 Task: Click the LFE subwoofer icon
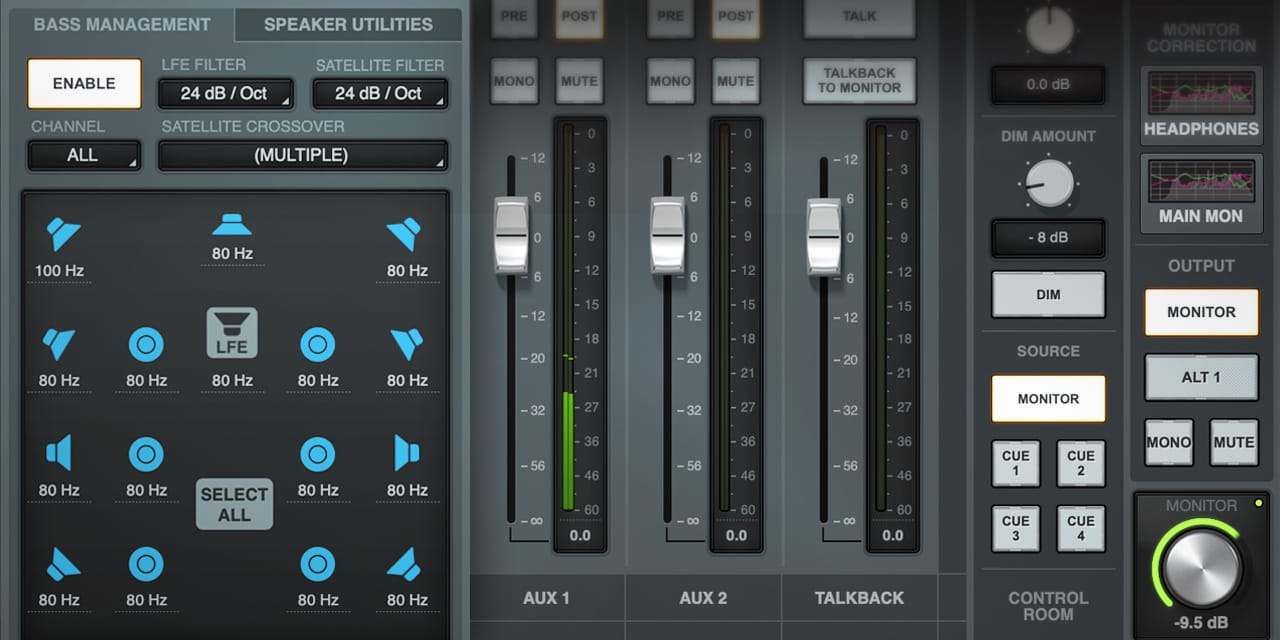pyautogui.click(x=232, y=333)
